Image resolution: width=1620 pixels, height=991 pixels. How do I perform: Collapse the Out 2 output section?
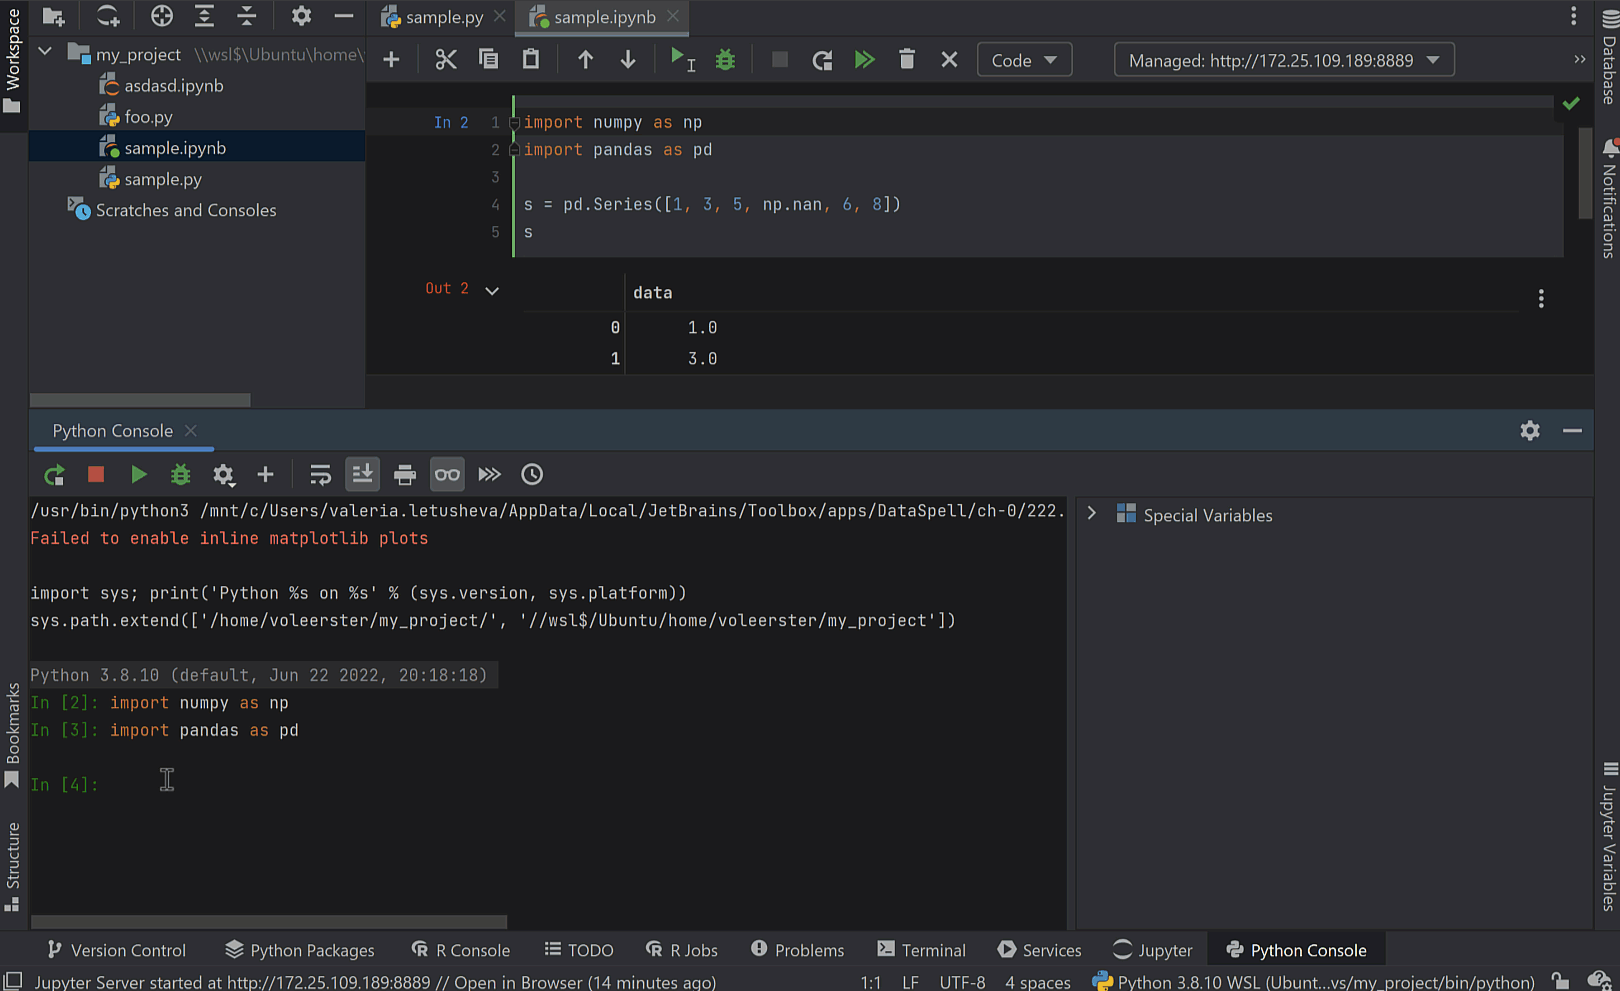coord(491,289)
